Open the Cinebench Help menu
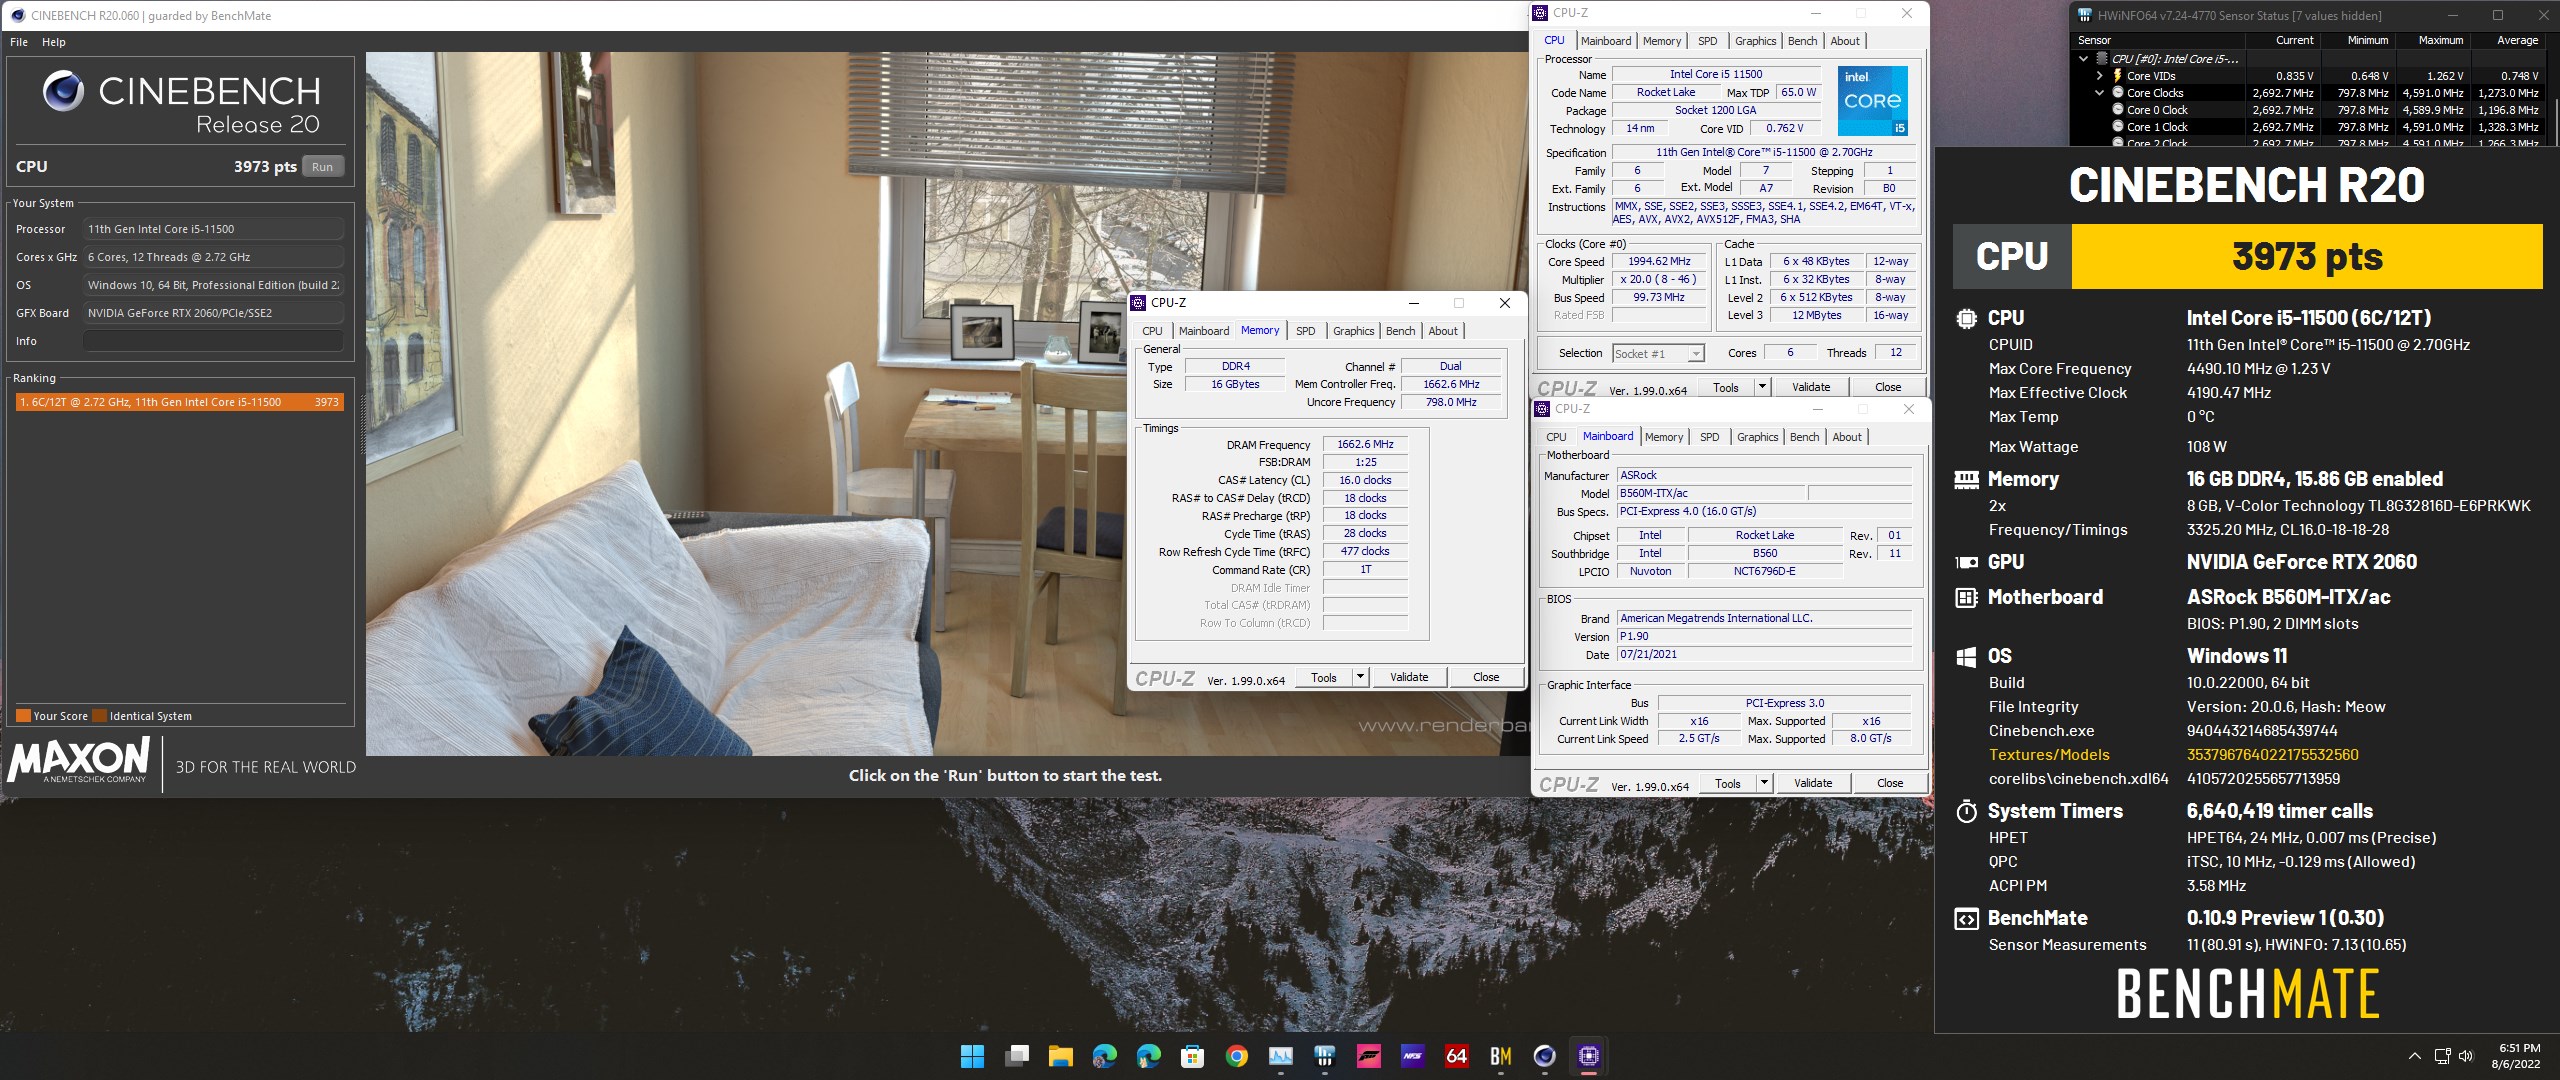This screenshot has width=2560, height=1080. [x=54, y=42]
